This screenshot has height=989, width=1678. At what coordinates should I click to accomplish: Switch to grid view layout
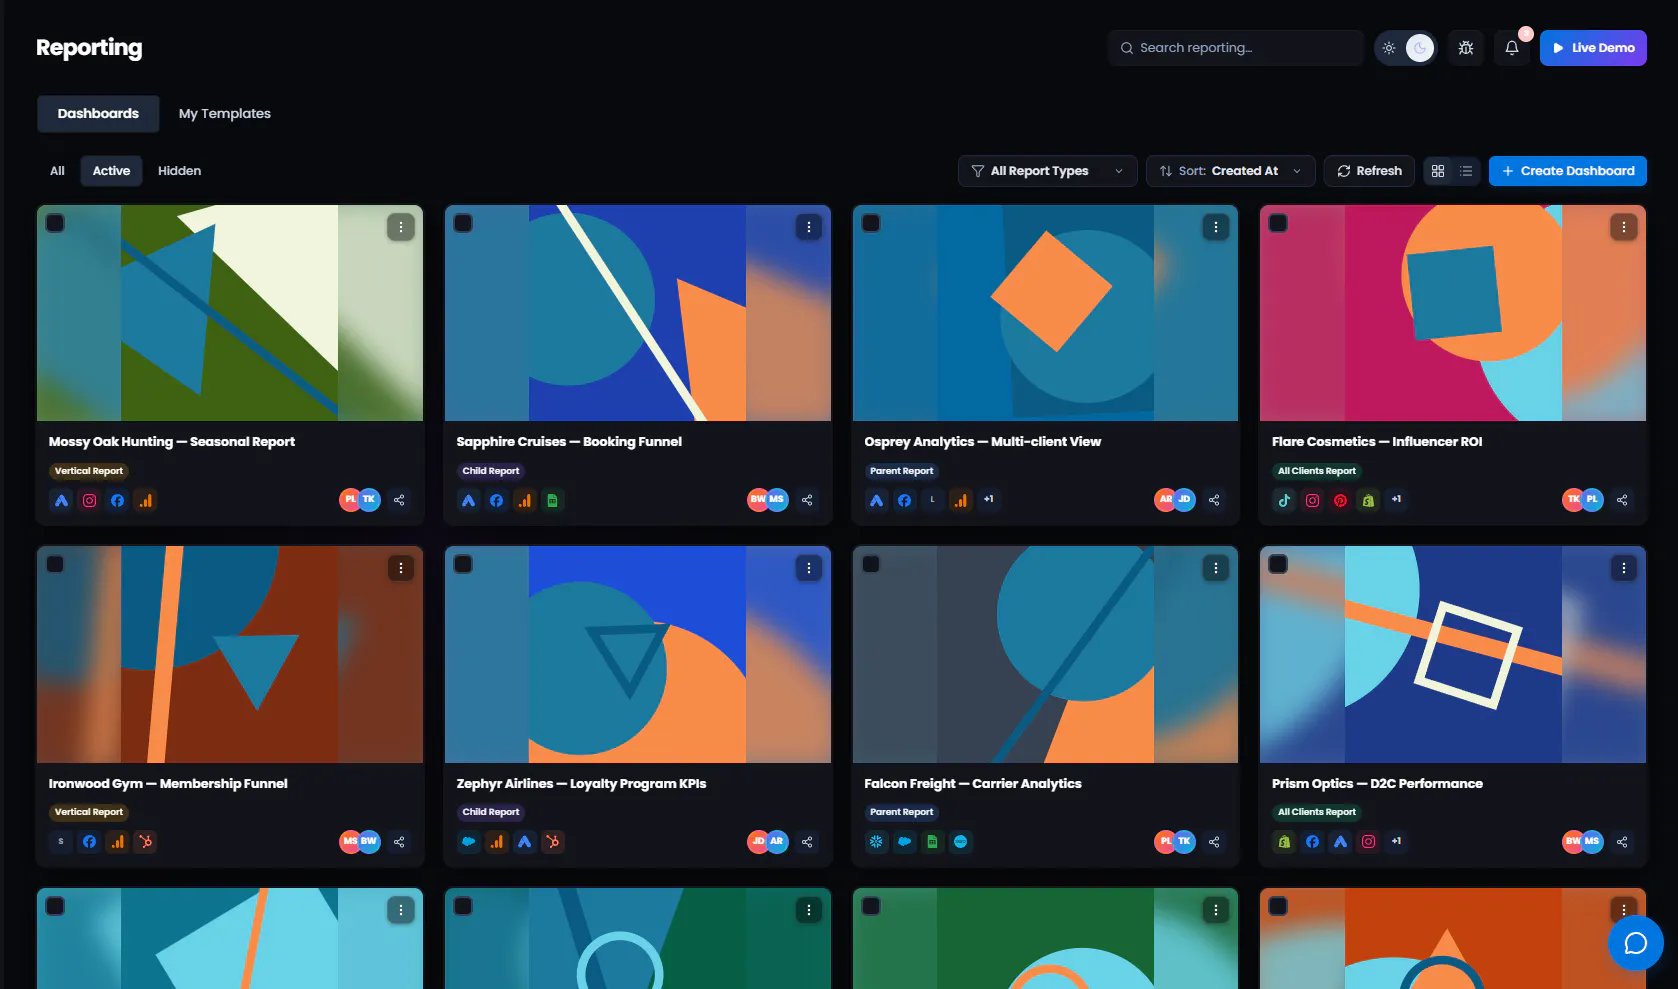coord(1438,171)
